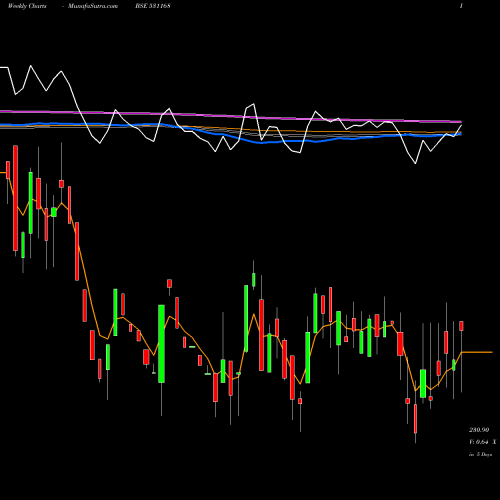Click the "BSE 531168" symbol label
Screen dimensions: 500x500
click(153, 6)
